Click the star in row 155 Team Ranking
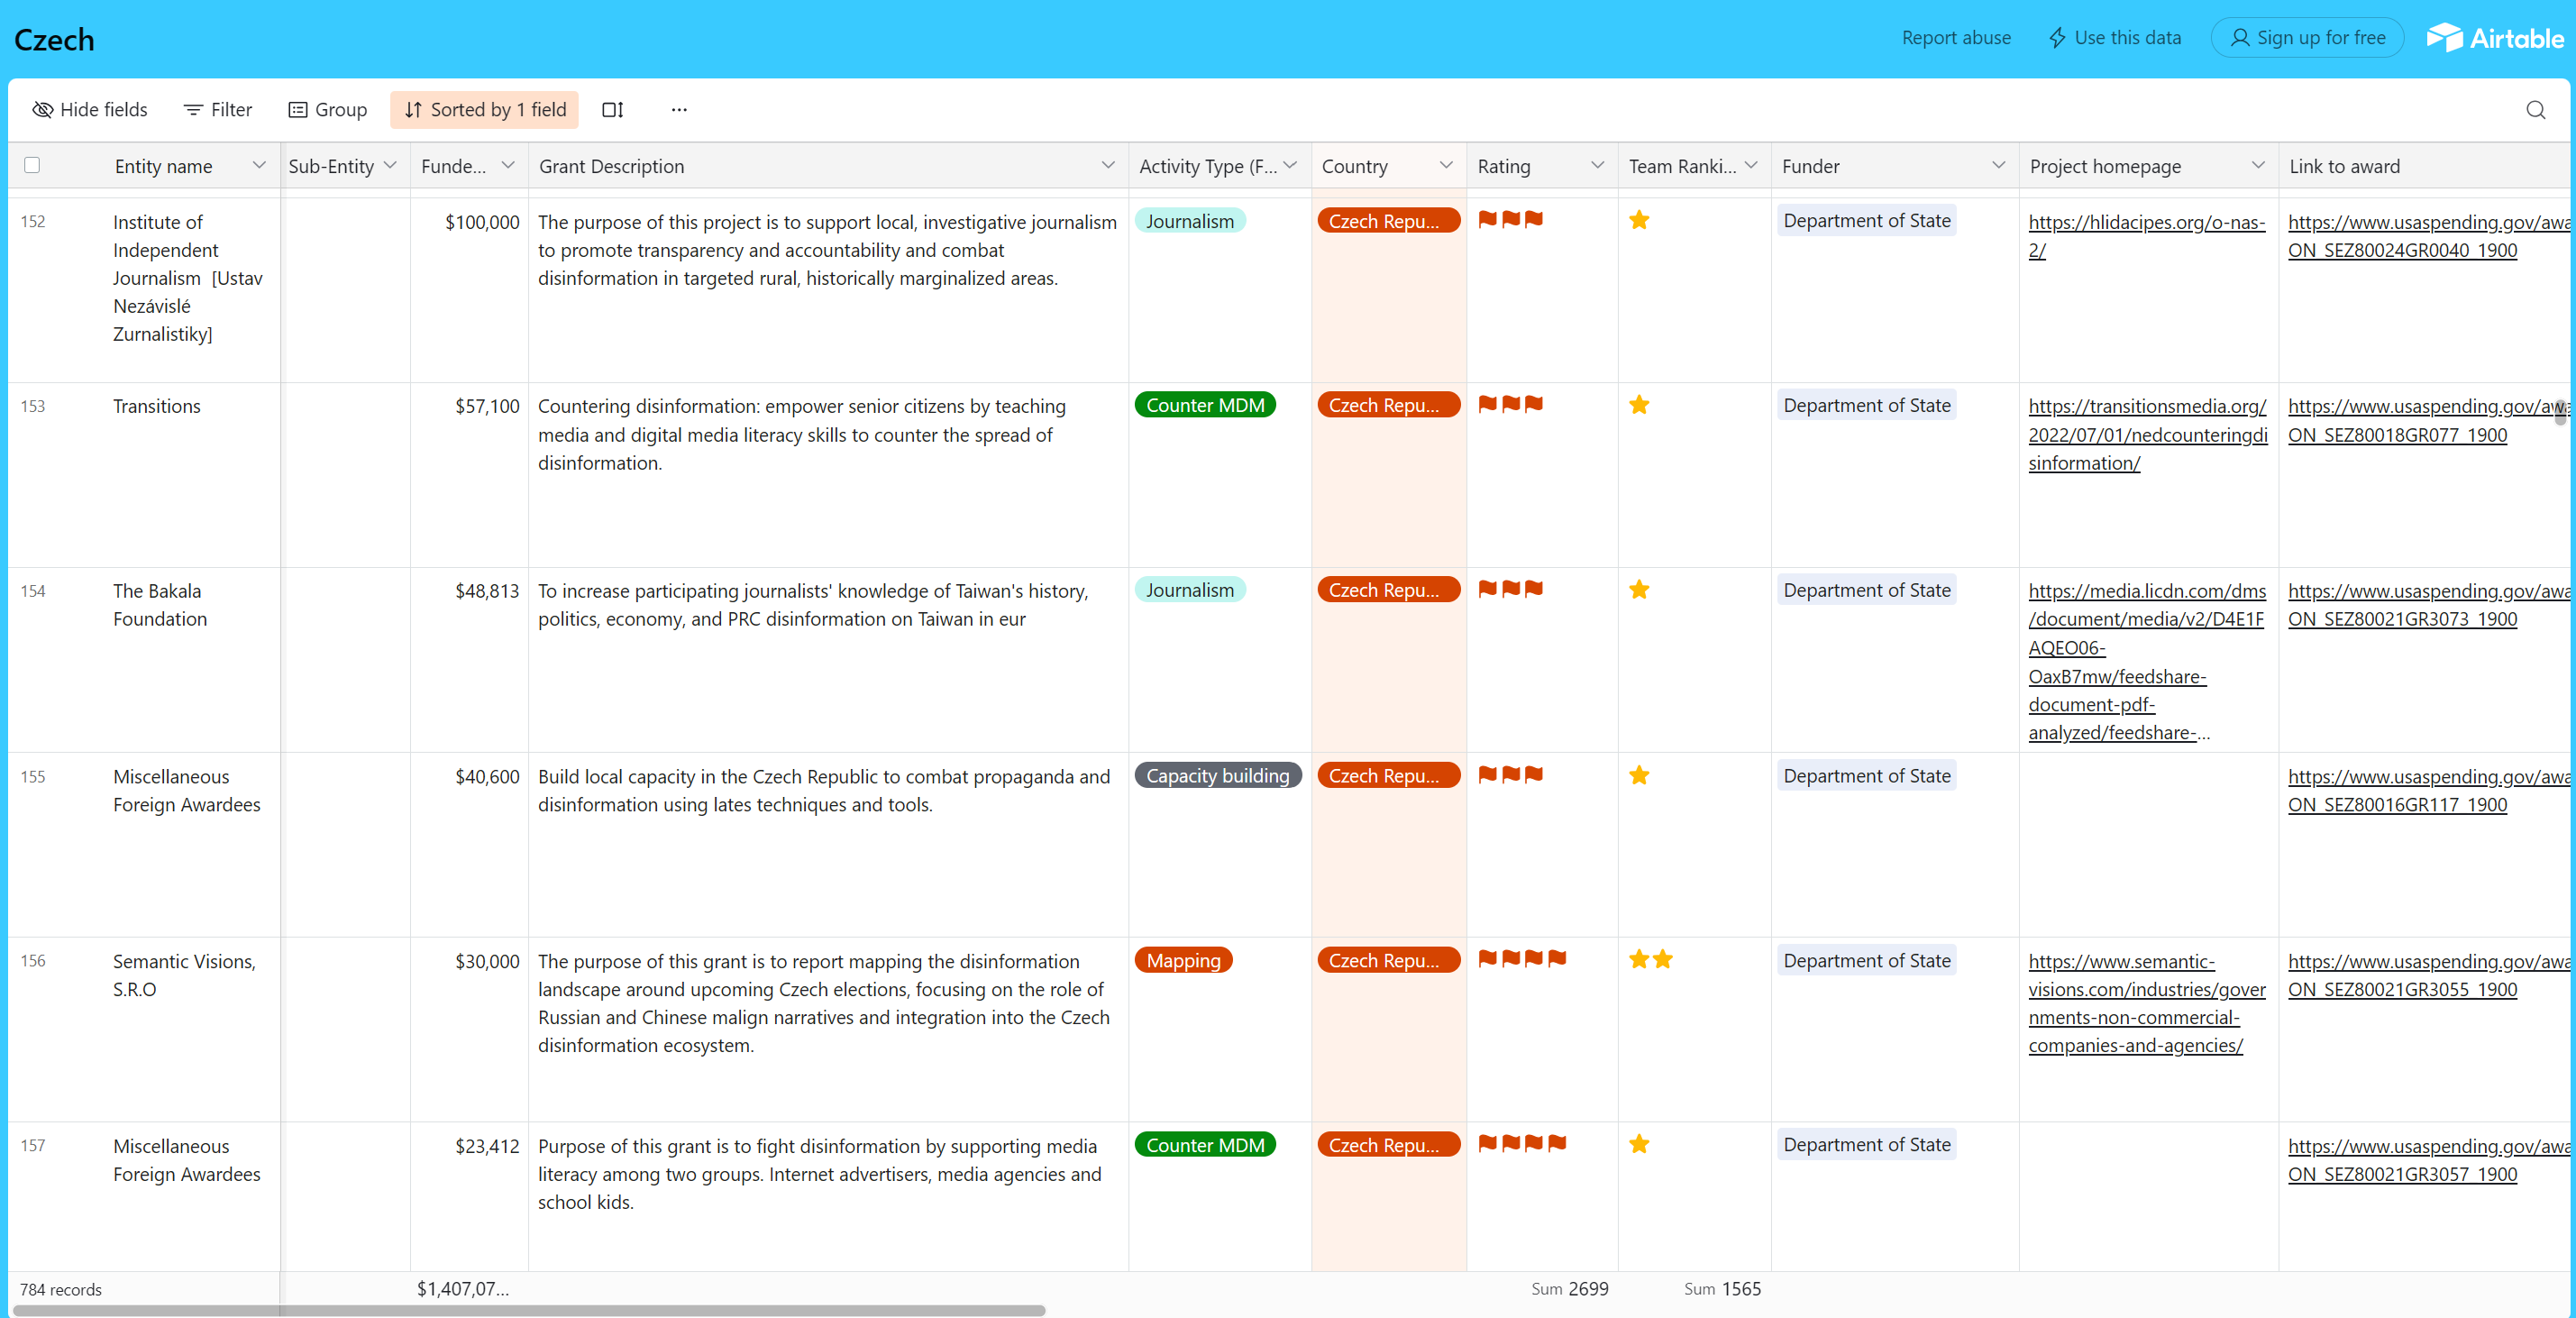Viewport: 2576px width, 1318px height. [x=1639, y=775]
